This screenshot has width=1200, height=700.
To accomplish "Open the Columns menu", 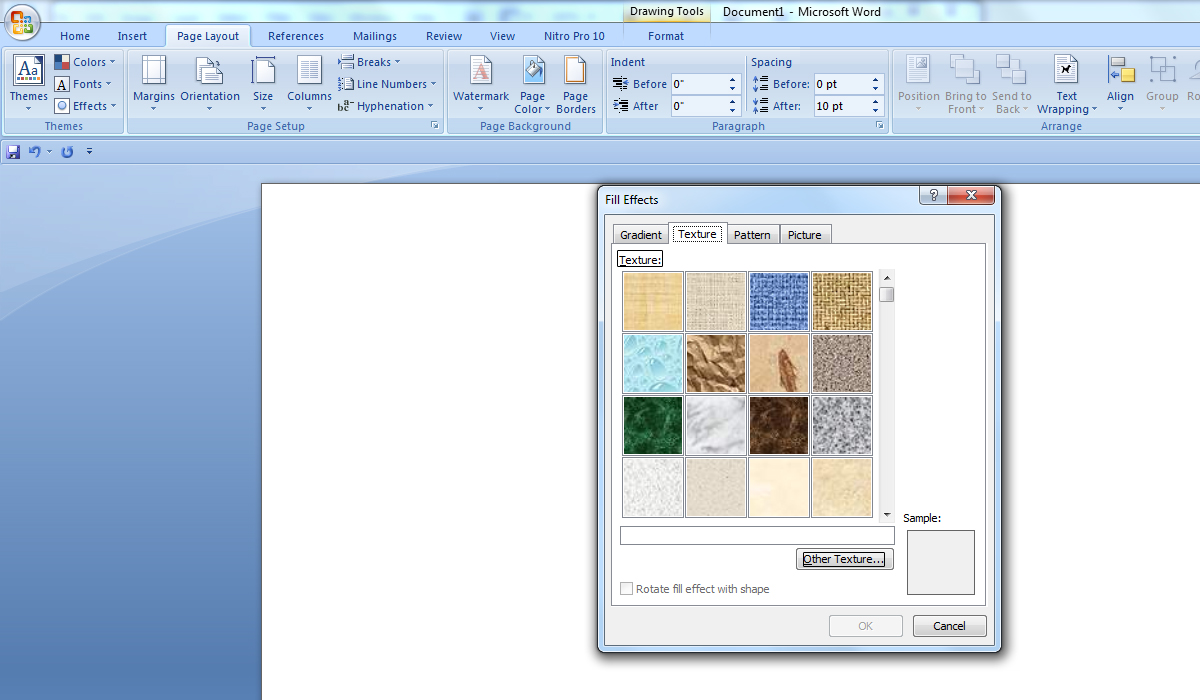I will 309,84.
